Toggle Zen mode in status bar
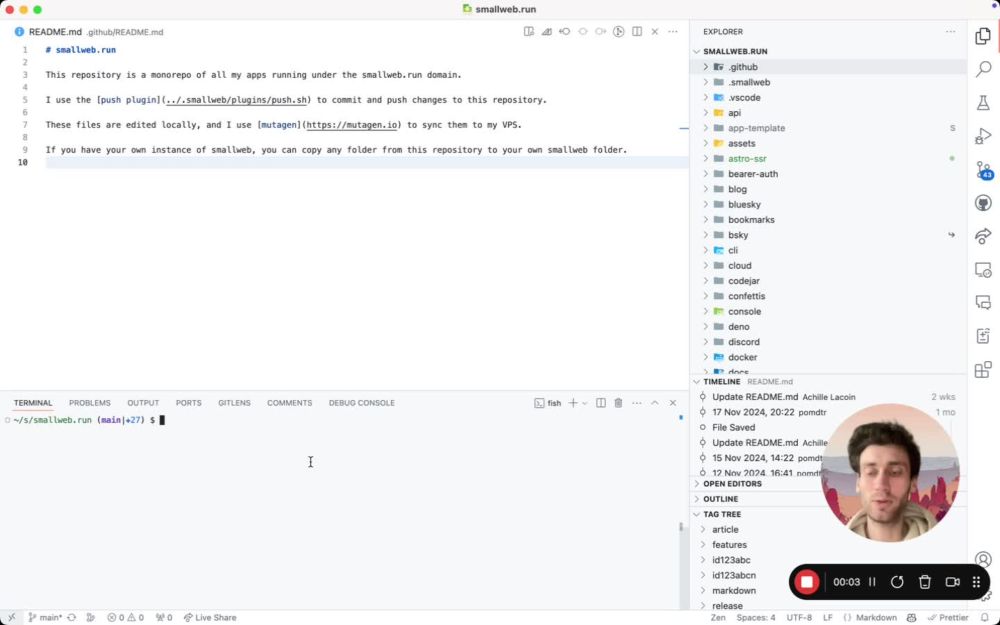 point(718,618)
